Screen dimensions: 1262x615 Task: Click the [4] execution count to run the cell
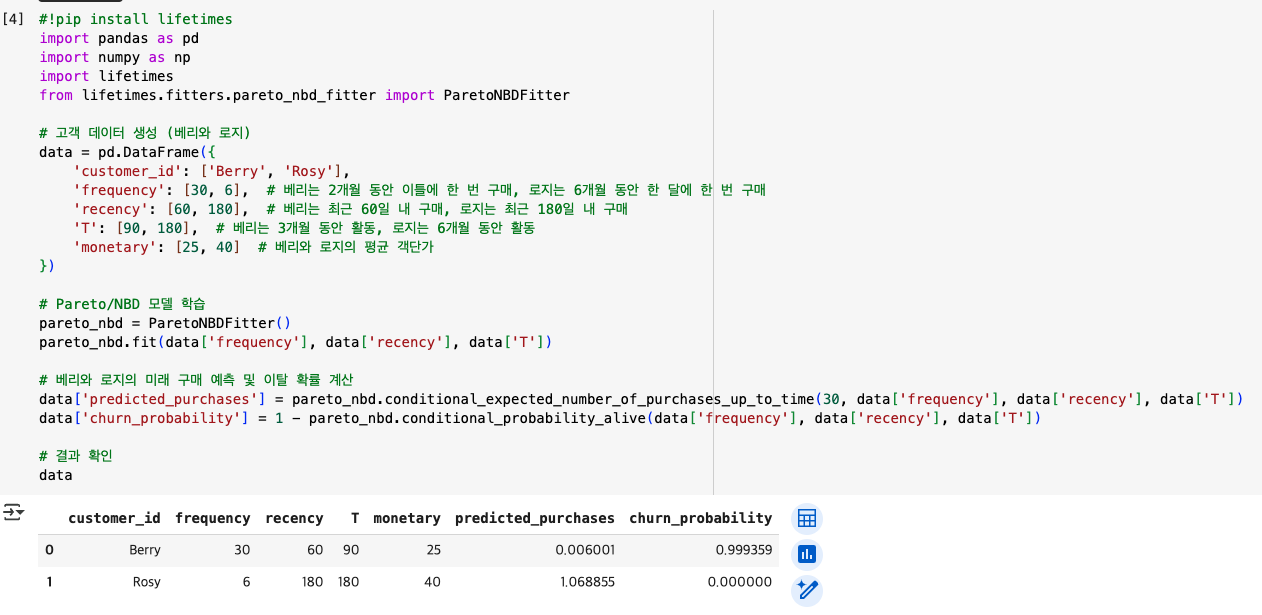click(13, 19)
